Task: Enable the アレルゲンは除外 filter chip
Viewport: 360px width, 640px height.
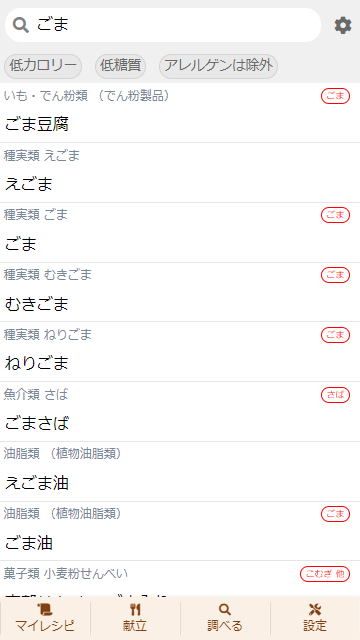Action: [x=218, y=66]
